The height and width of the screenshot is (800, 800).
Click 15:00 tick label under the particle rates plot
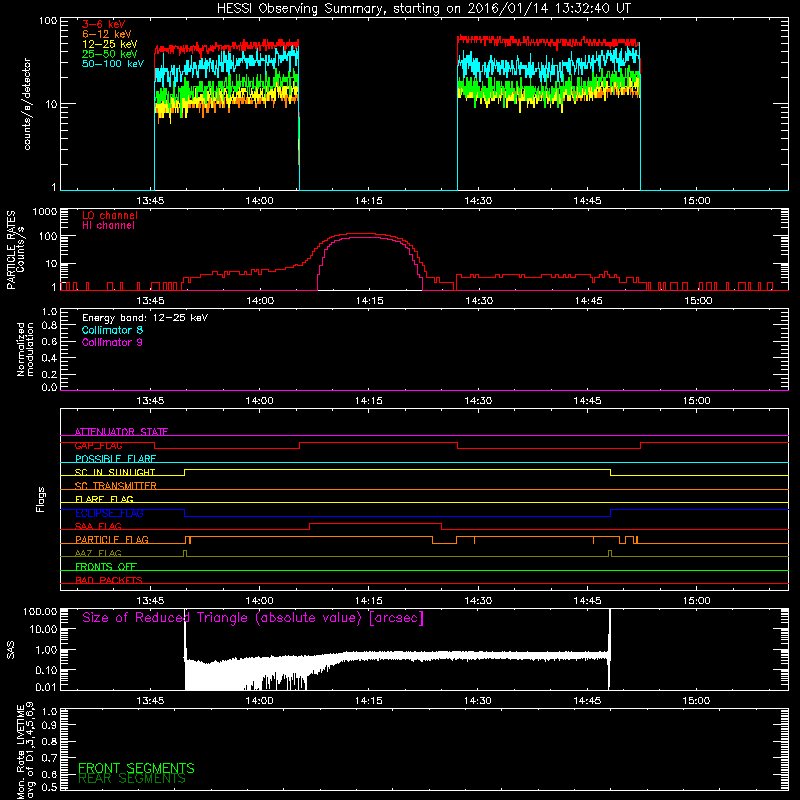697,301
